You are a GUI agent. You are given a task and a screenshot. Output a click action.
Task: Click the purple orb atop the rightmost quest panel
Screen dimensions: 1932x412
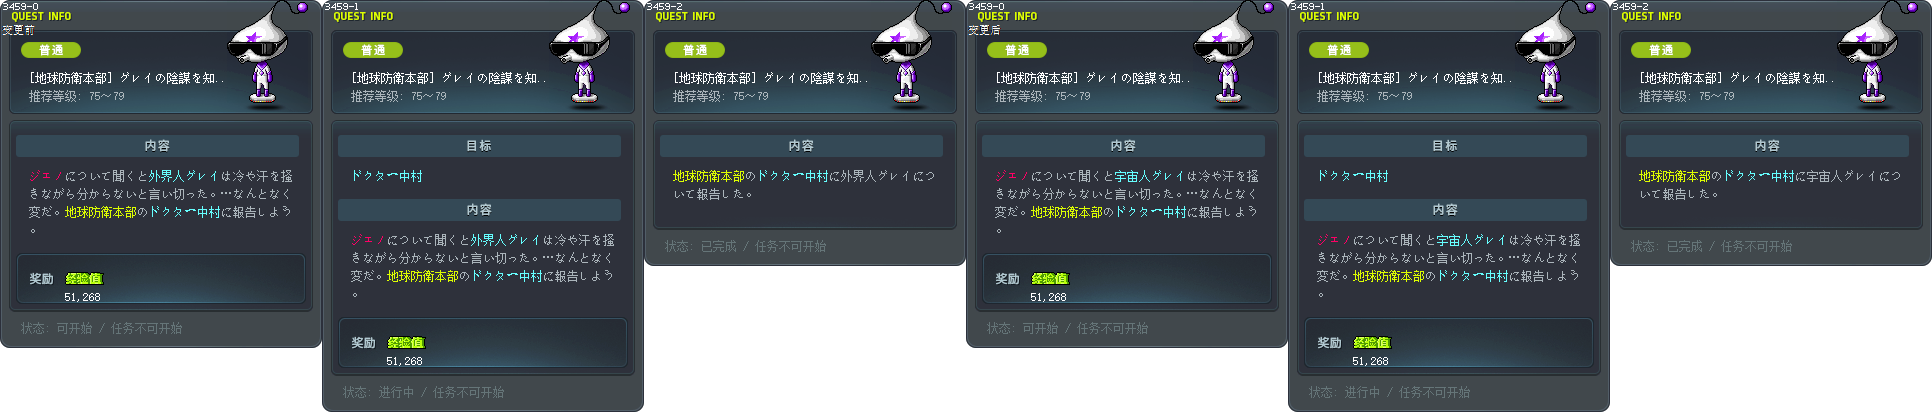(x=1913, y=7)
